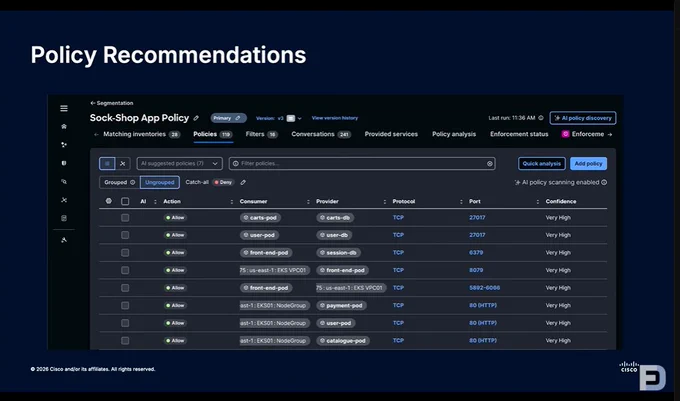
Task: Open the table settings gear icon
Action: tap(108, 201)
